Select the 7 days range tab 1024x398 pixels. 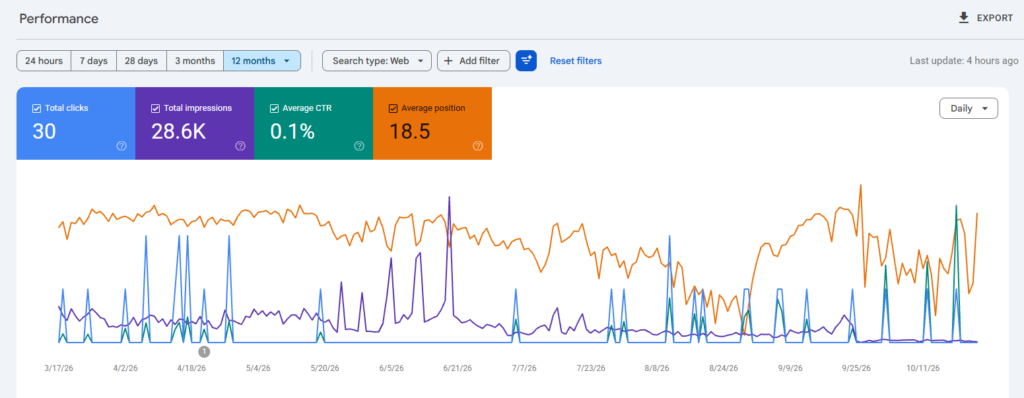(x=93, y=61)
